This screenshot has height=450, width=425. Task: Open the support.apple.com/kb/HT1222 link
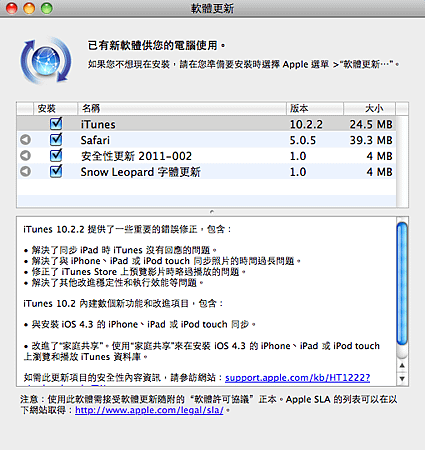point(297,378)
